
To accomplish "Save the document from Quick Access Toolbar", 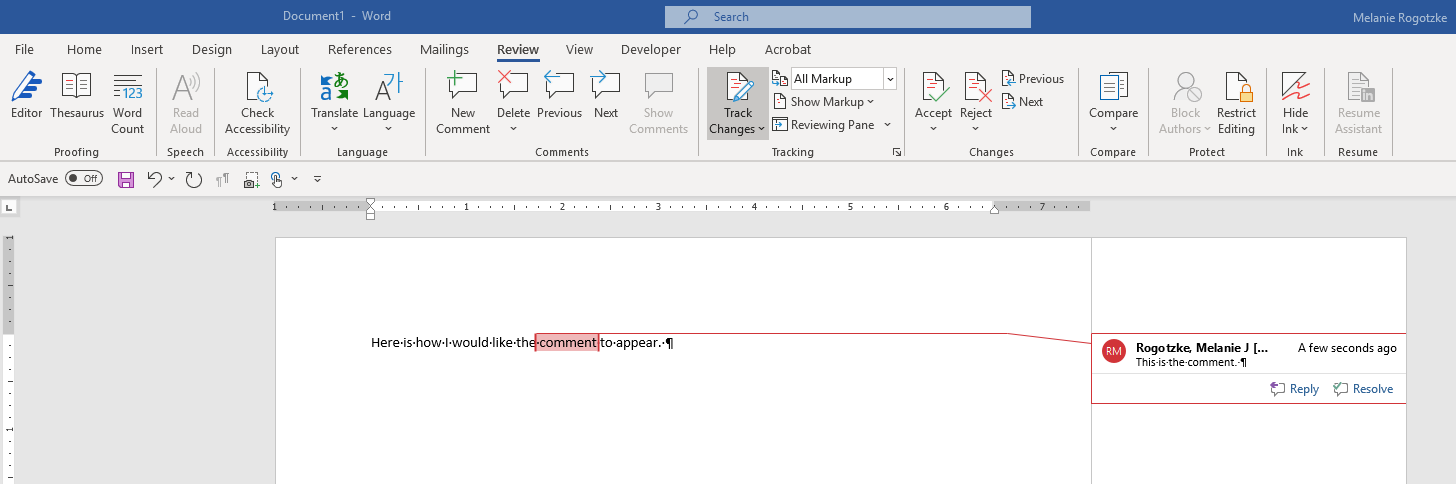I will coord(126,179).
